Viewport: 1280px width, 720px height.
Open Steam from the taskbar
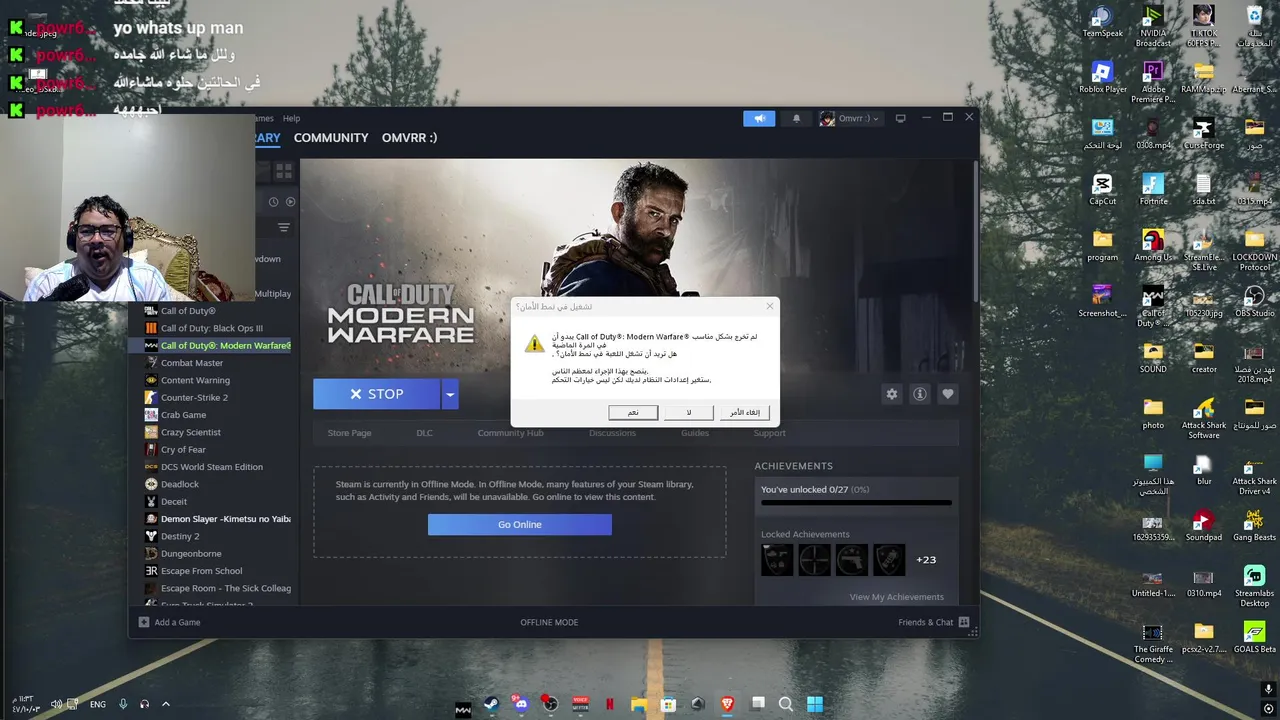point(491,704)
